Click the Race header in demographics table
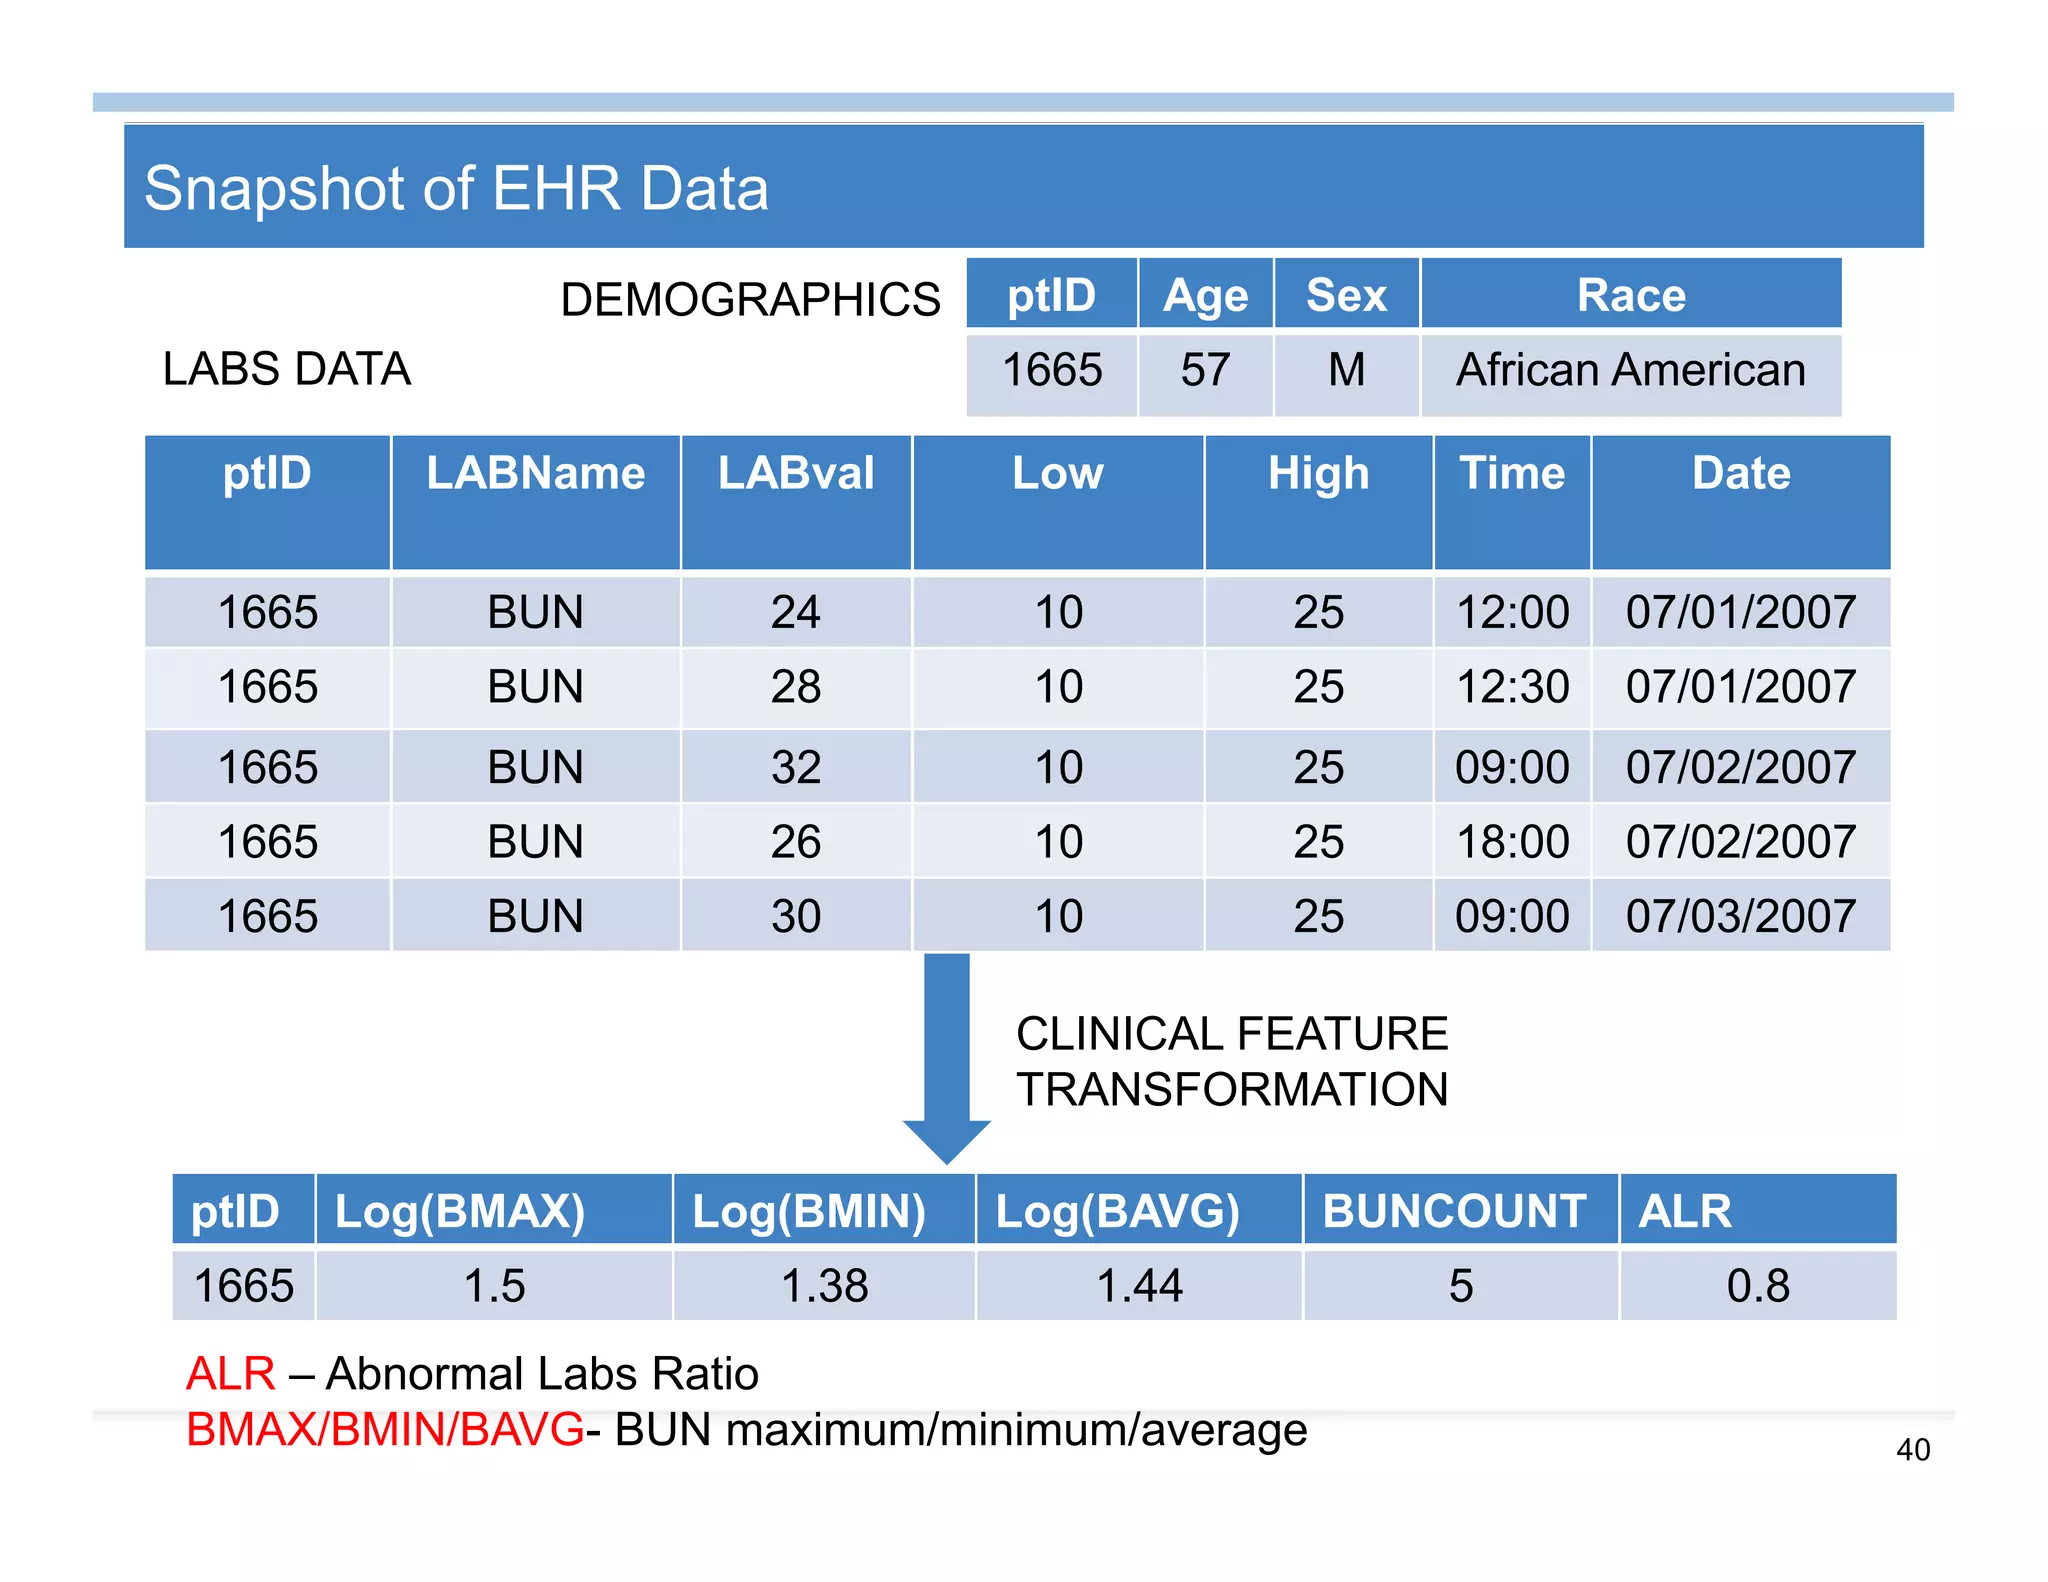This screenshot has width=2048, height=1582. 1631,294
